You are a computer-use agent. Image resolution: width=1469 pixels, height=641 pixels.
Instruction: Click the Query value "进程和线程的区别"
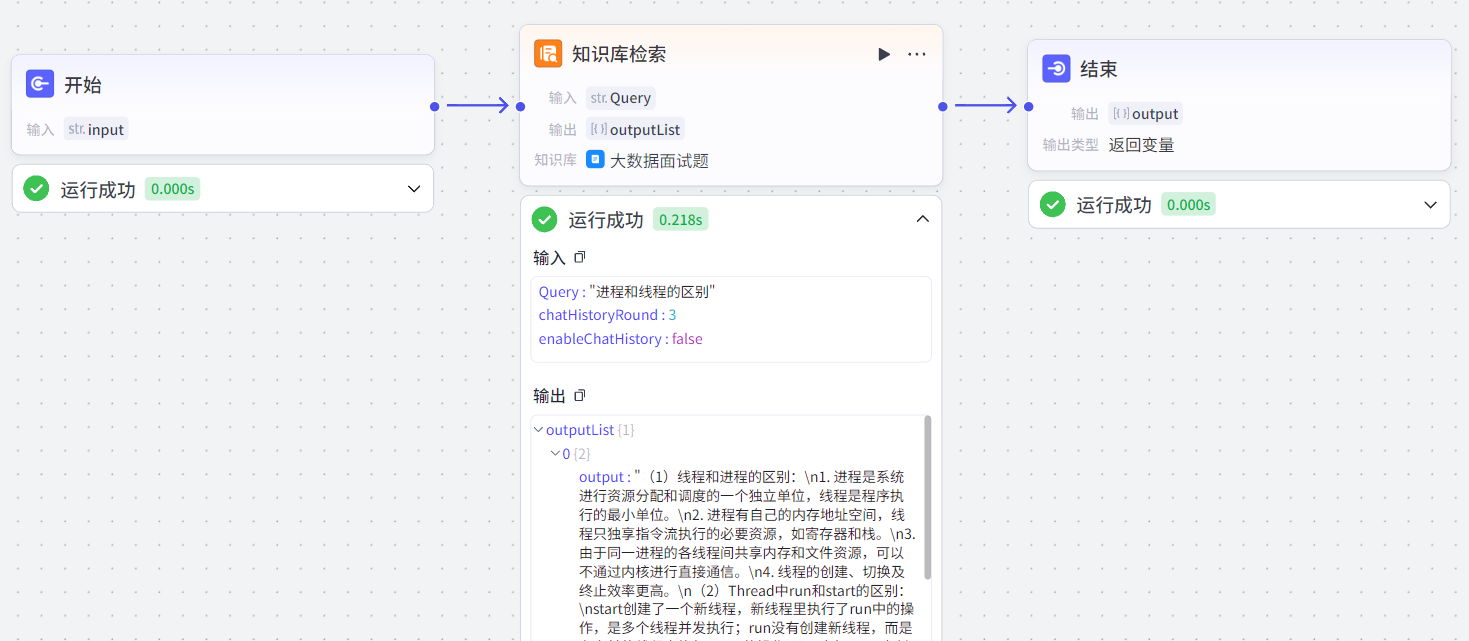point(652,292)
